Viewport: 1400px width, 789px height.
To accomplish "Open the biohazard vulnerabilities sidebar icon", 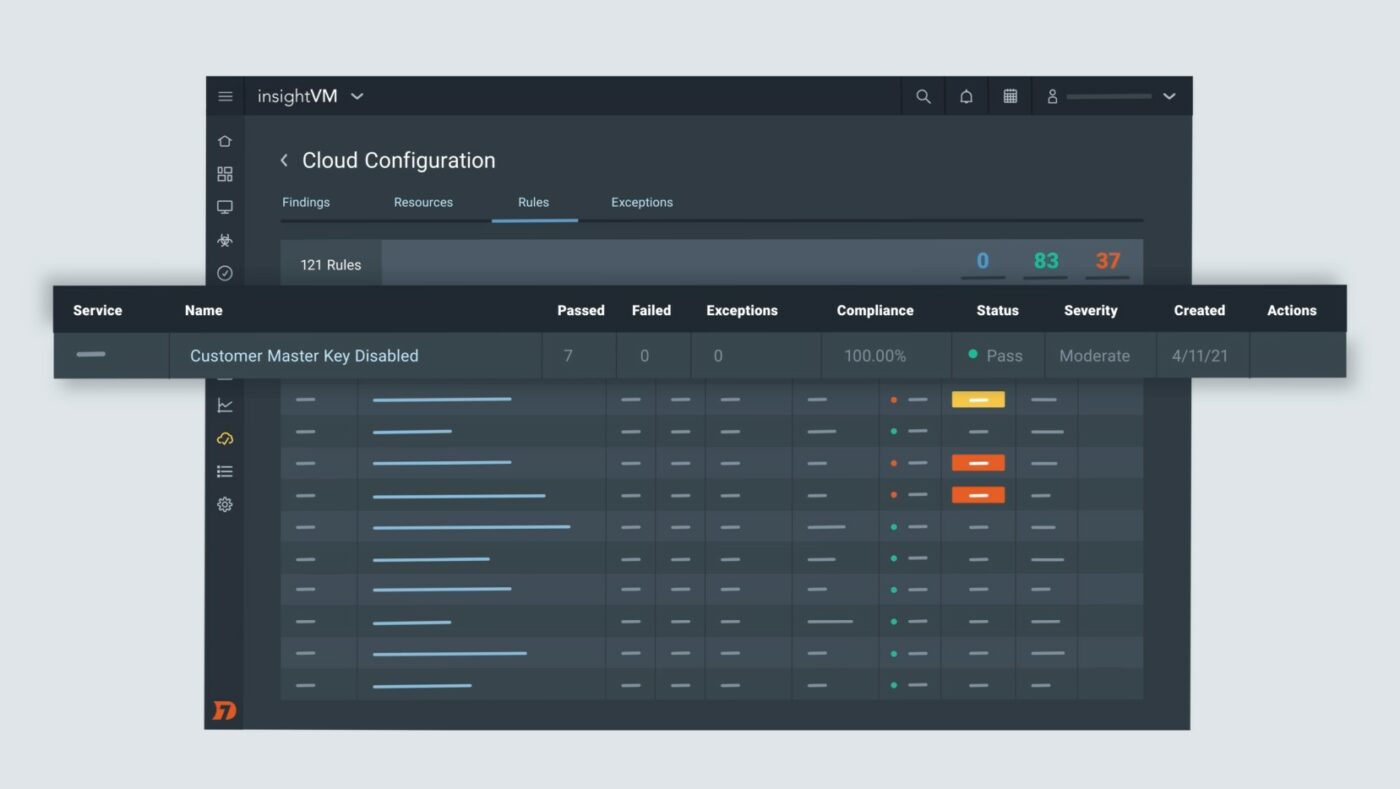I will (x=225, y=240).
